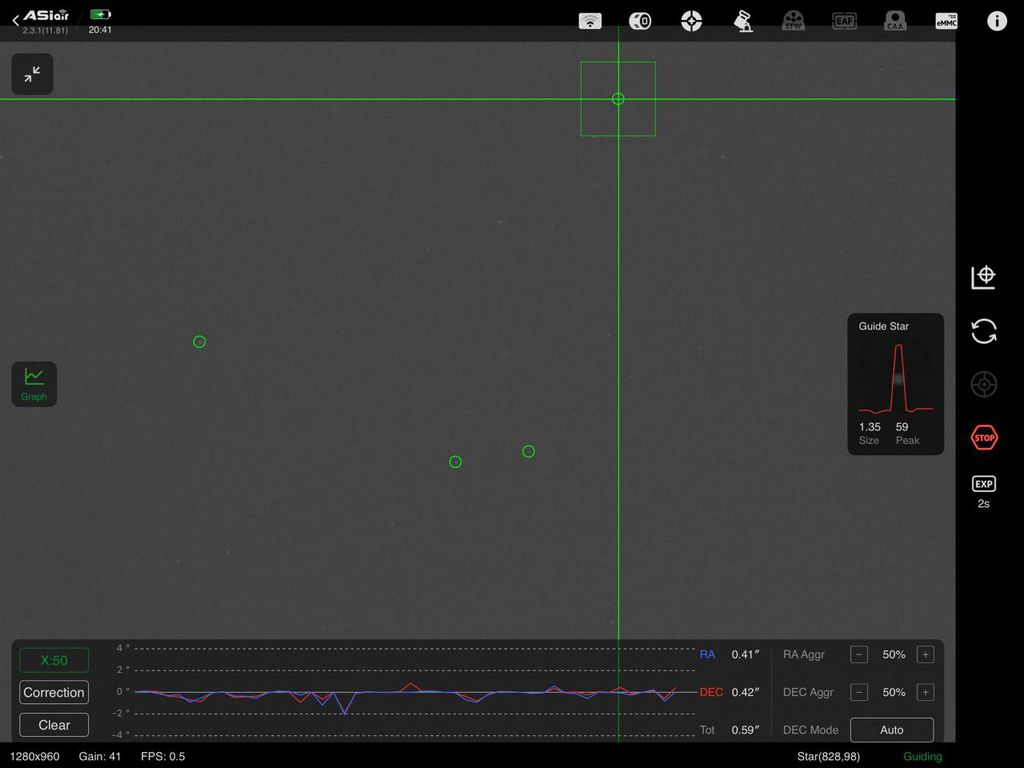Toggle Correction display on graph
The height and width of the screenshot is (768, 1024).
tap(54, 692)
